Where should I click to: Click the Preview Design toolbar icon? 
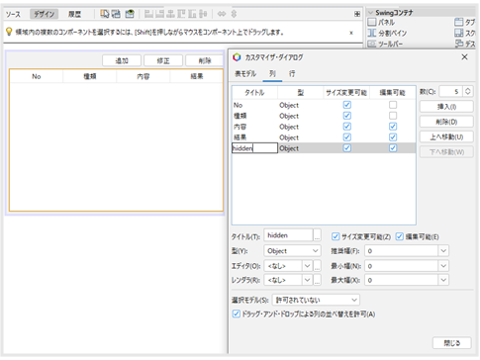pyautogui.click(x=130, y=14)
